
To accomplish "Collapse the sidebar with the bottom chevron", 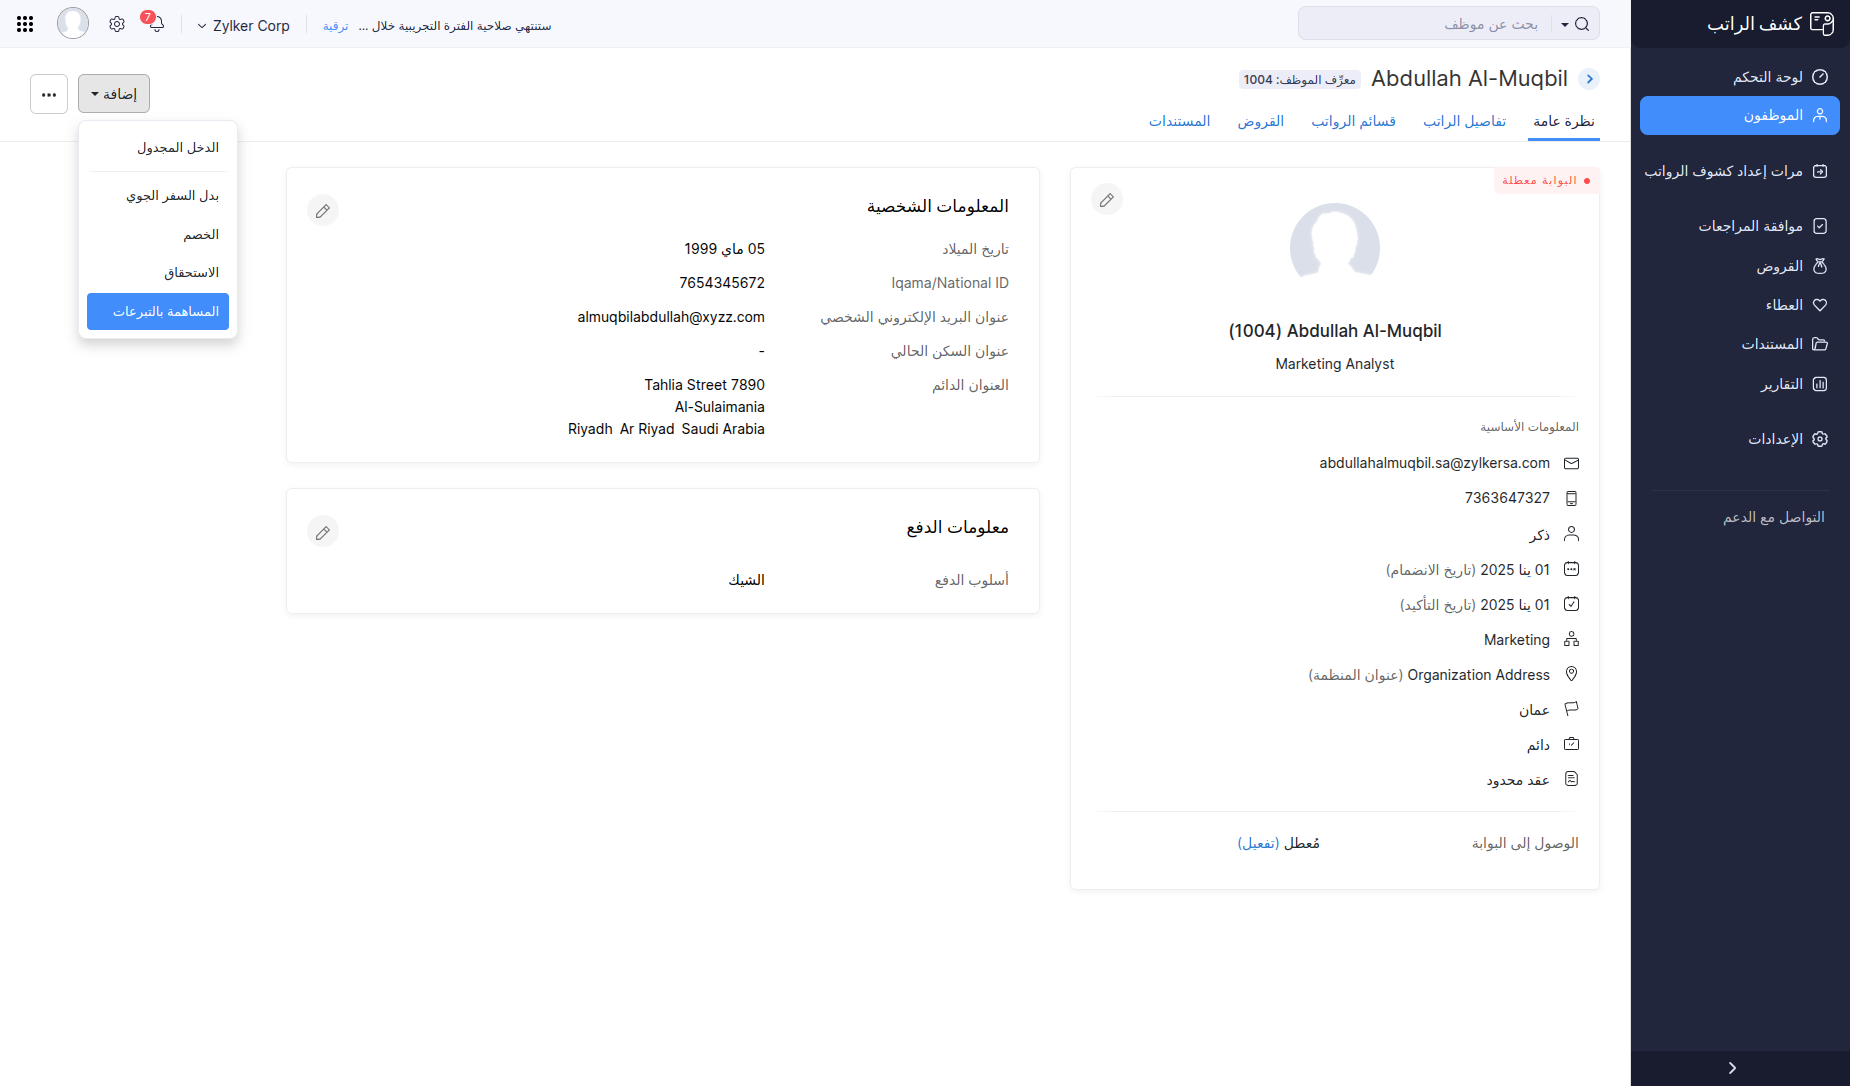I will (1734, 1067).
